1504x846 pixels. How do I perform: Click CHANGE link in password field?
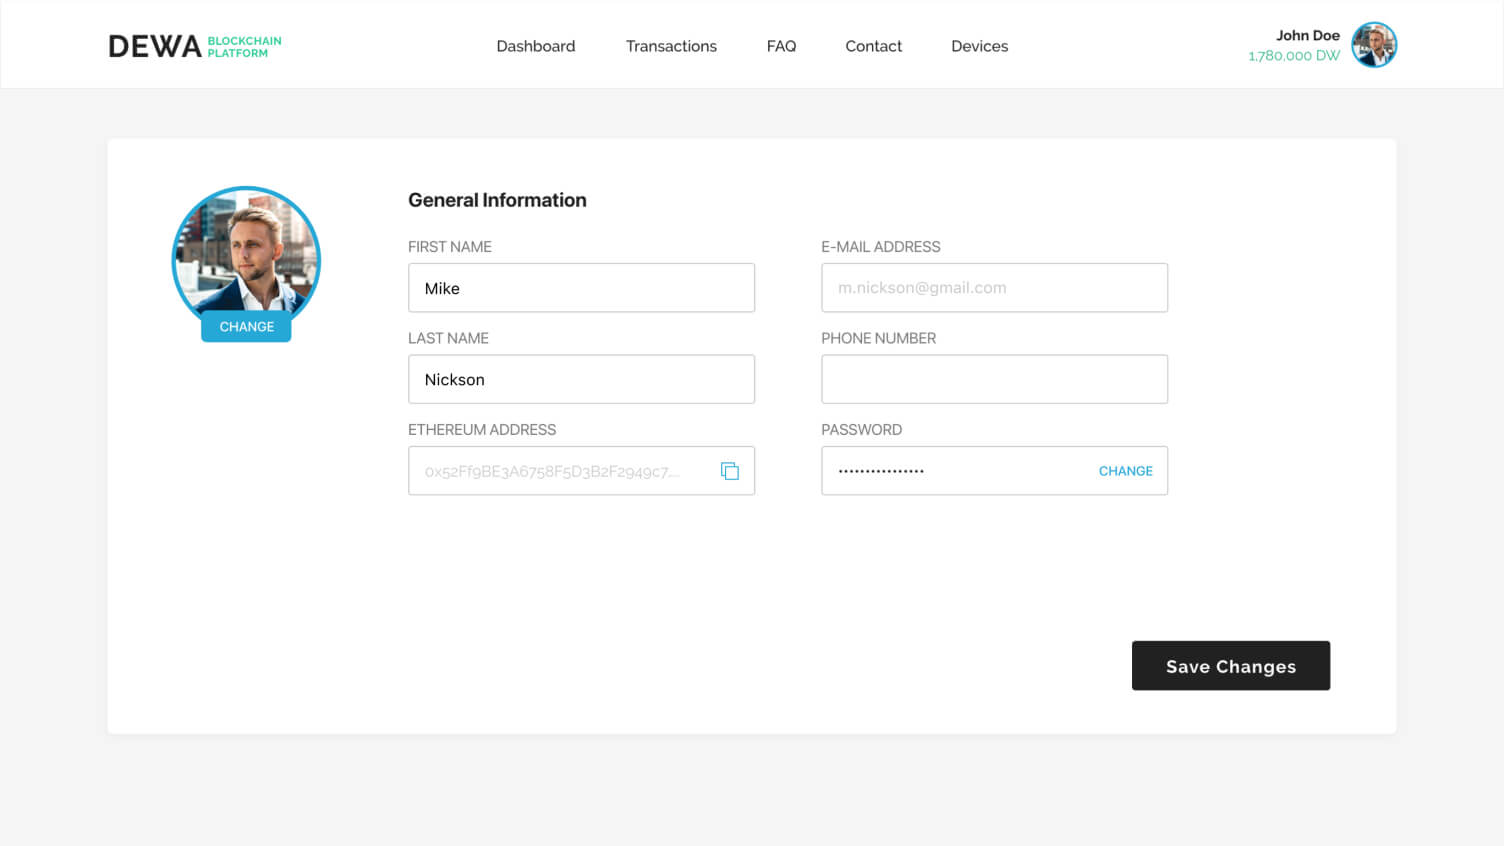tap(1125, 471)
